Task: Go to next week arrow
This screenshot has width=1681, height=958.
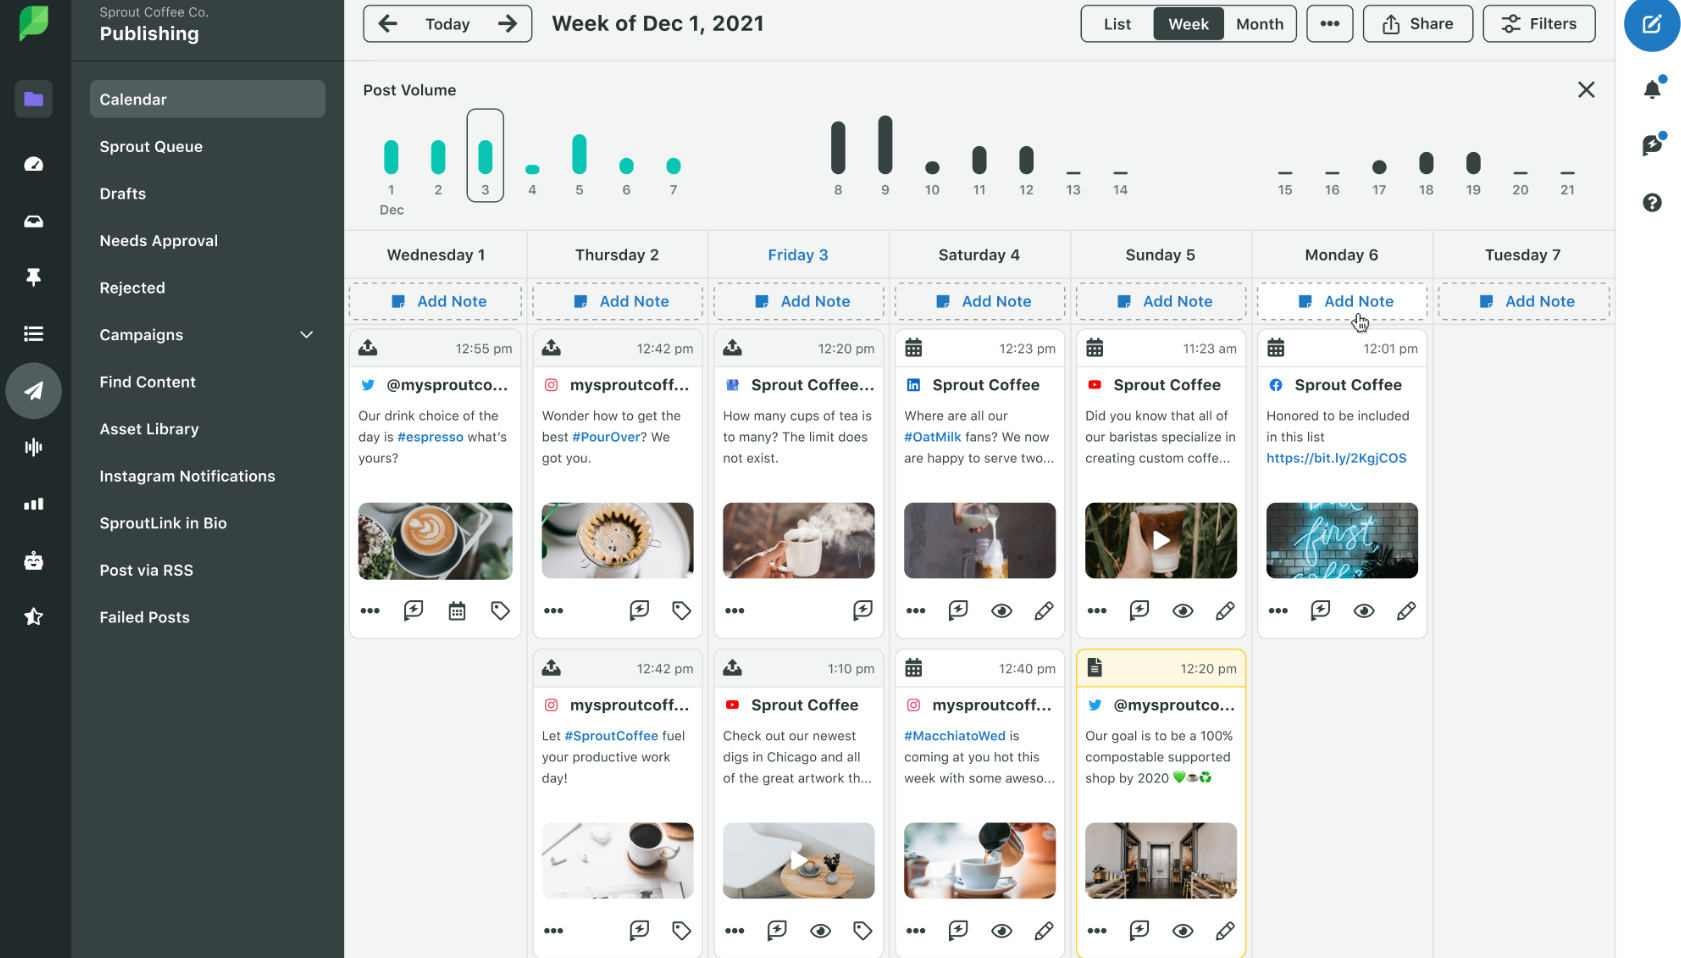Action: tap(507, 24)
